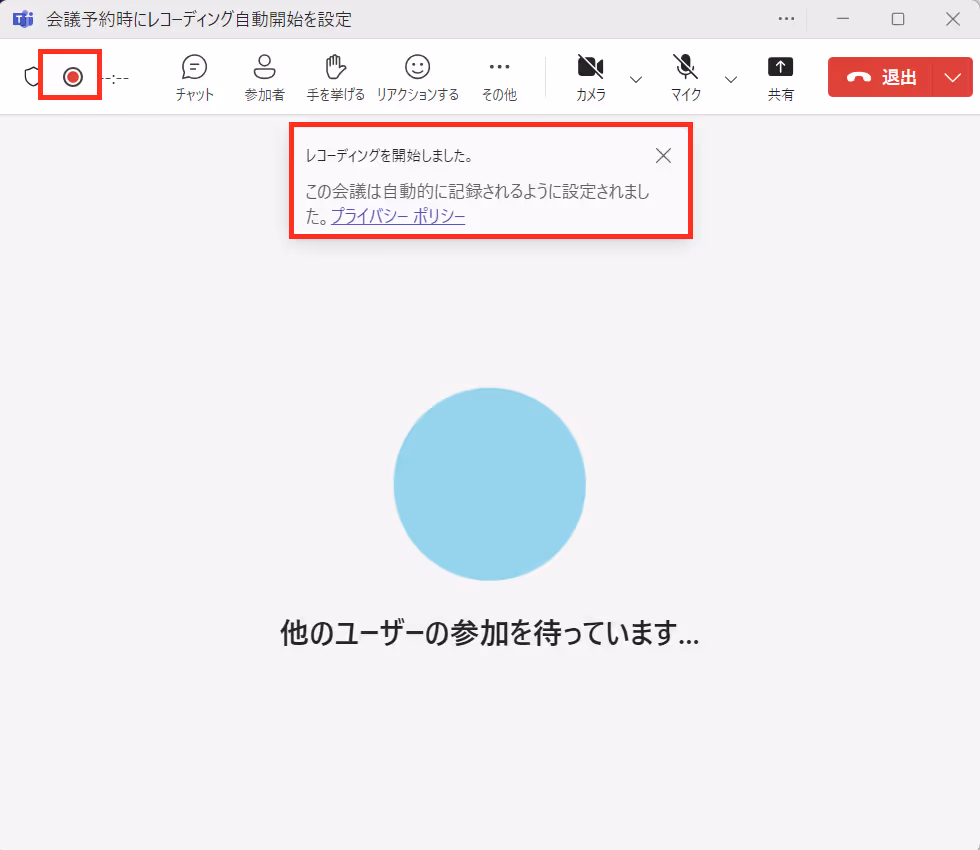Open title bar more options ellipsis
Screen dimensions: 980x850
pos(786,19)
